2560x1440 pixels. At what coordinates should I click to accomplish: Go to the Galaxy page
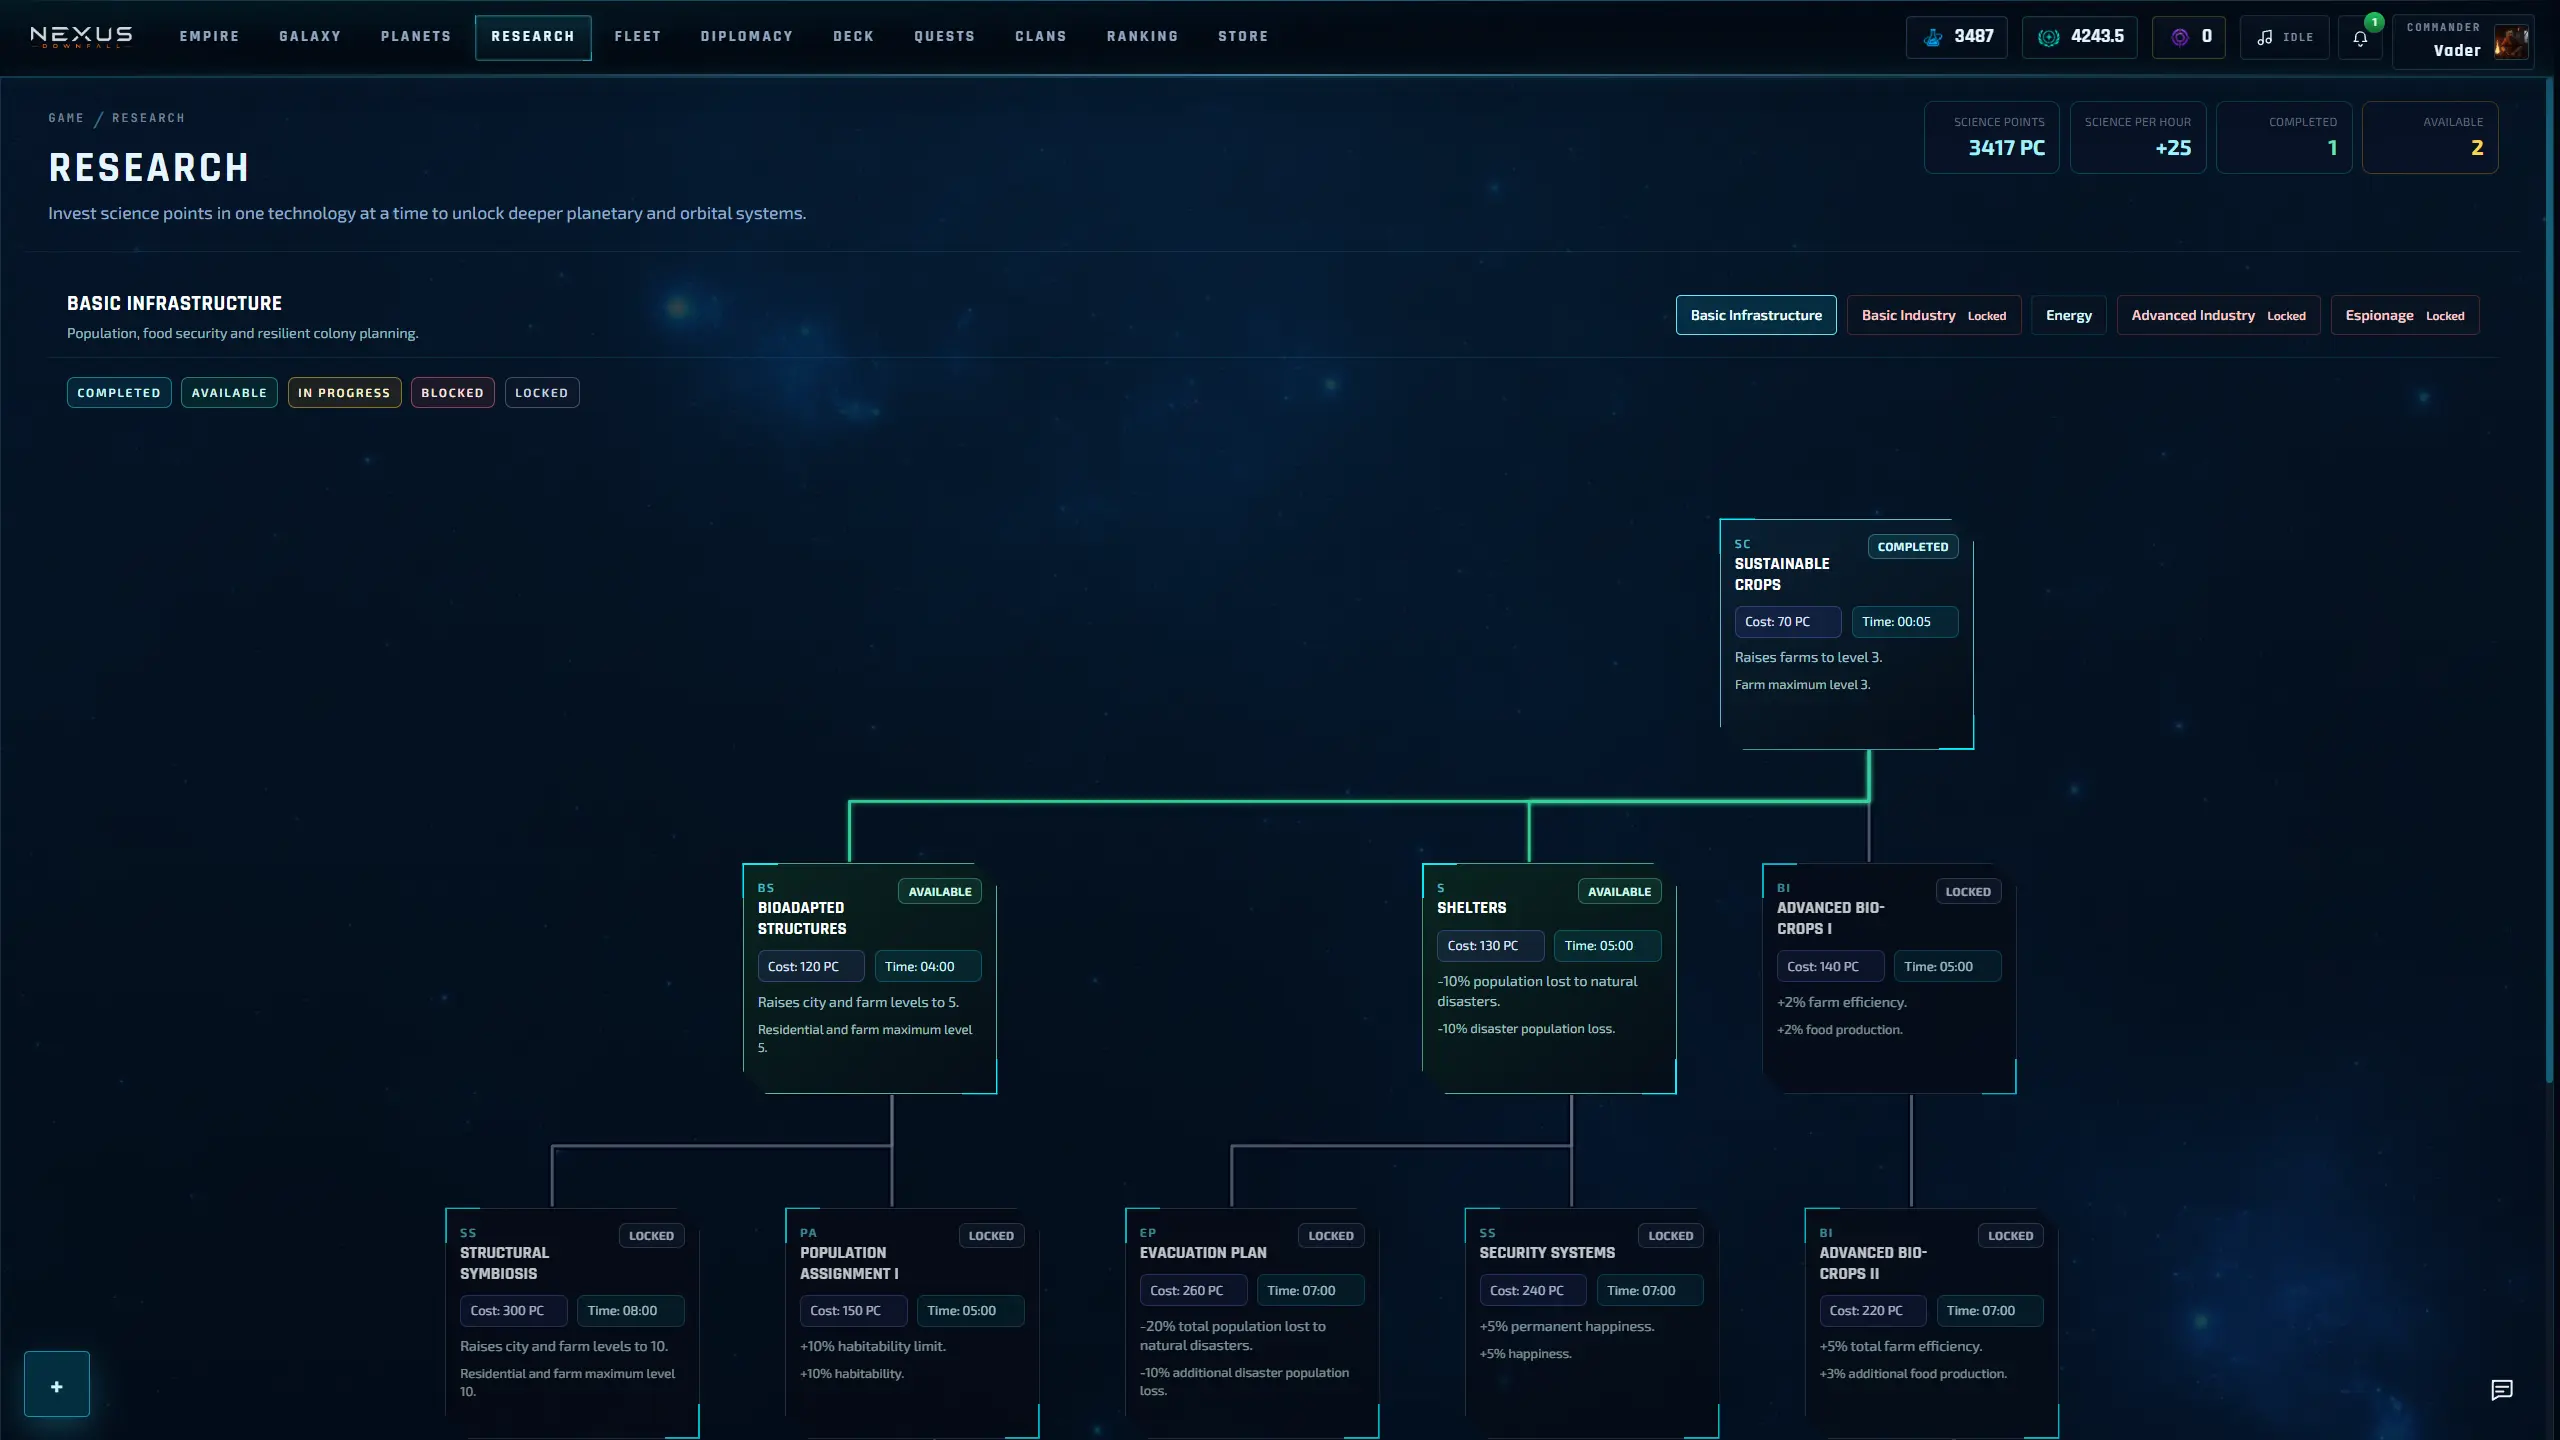point(310,37)
